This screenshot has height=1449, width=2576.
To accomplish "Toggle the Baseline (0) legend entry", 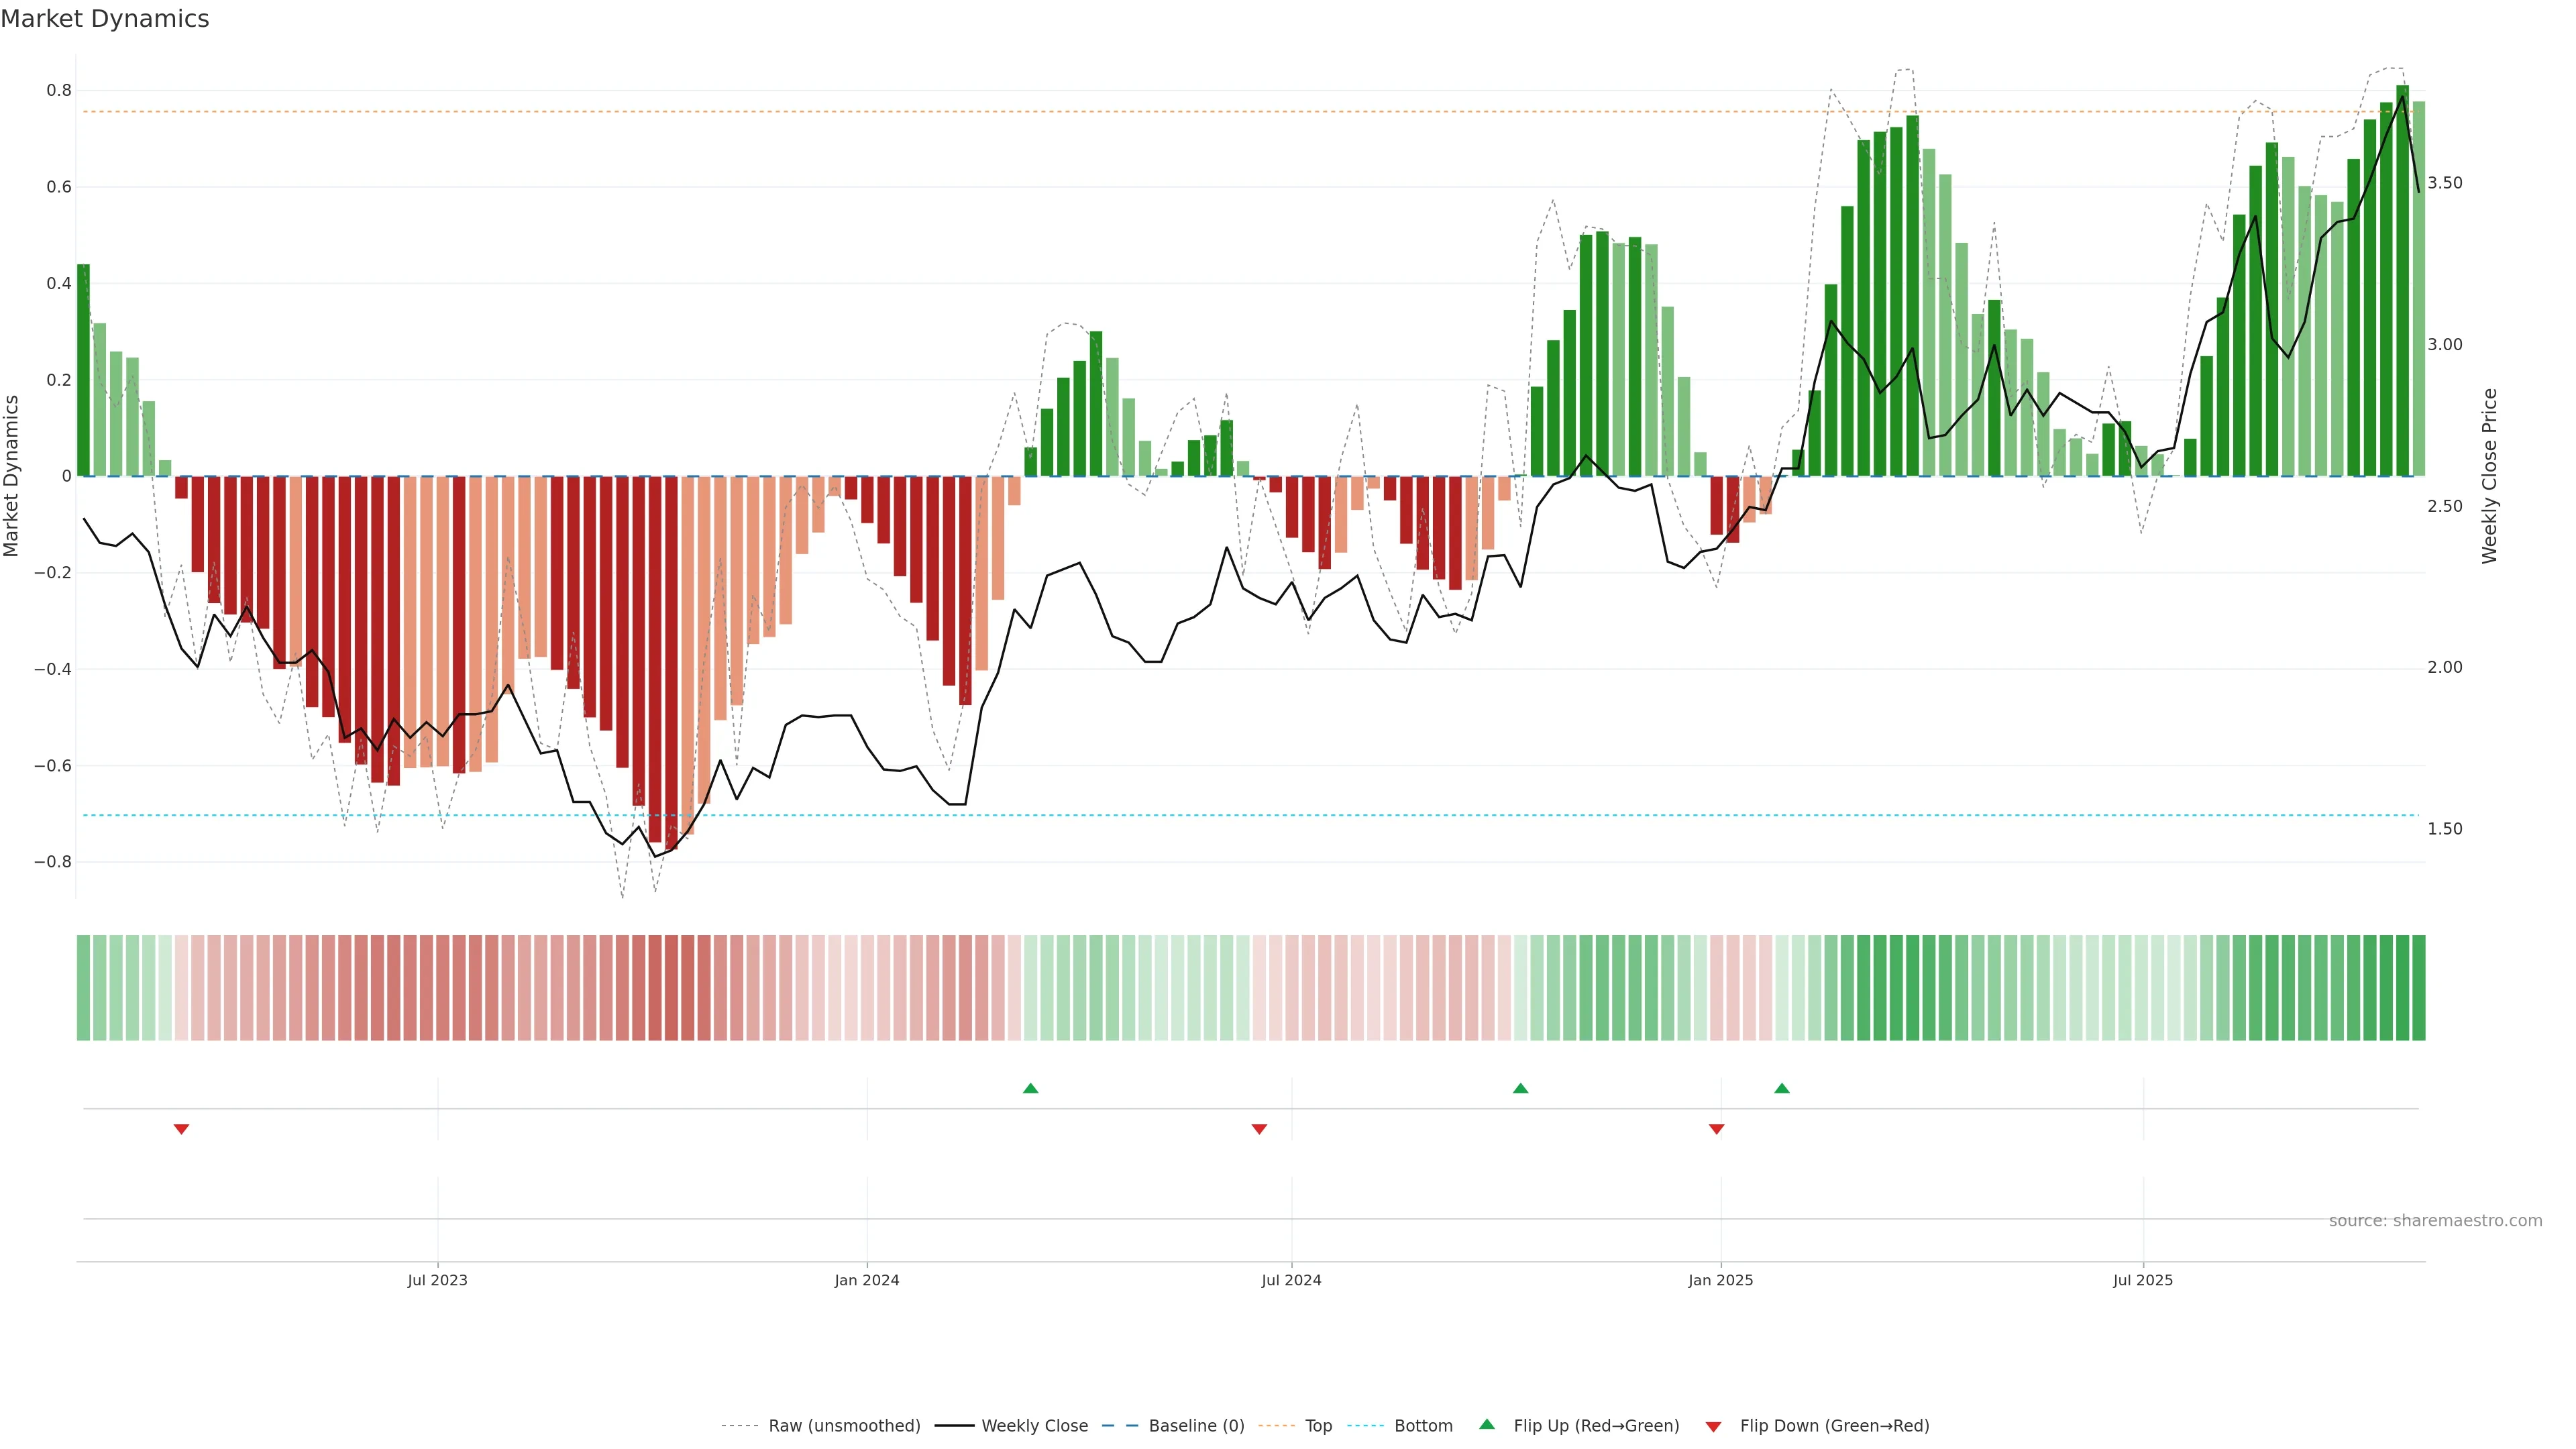I will tap(1196, 1426).
